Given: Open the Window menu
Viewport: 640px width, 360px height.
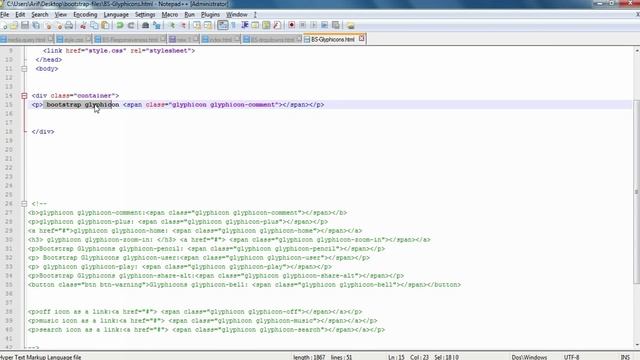Looking at the screenshot, I should [x=237, y=15].
